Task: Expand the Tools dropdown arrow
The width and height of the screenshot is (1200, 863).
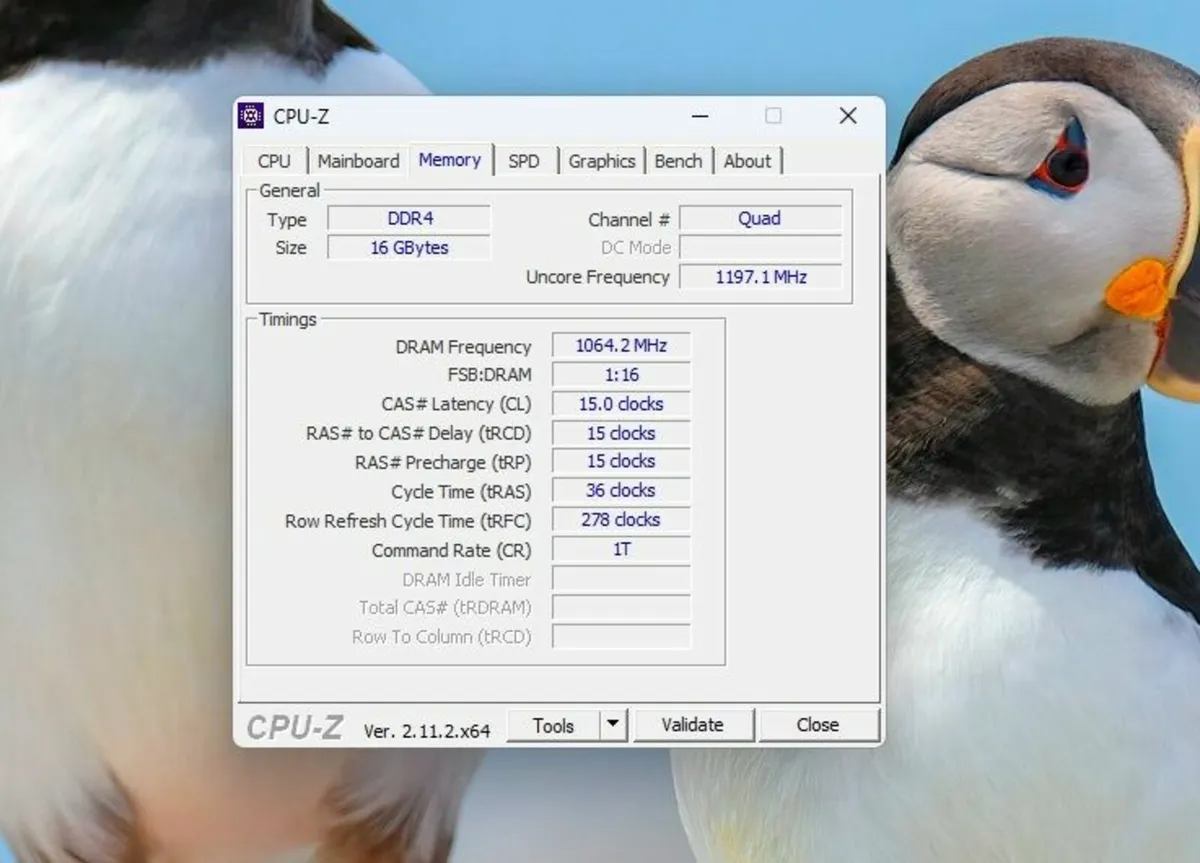Action: pyautogui.click(x=614, y=726)
